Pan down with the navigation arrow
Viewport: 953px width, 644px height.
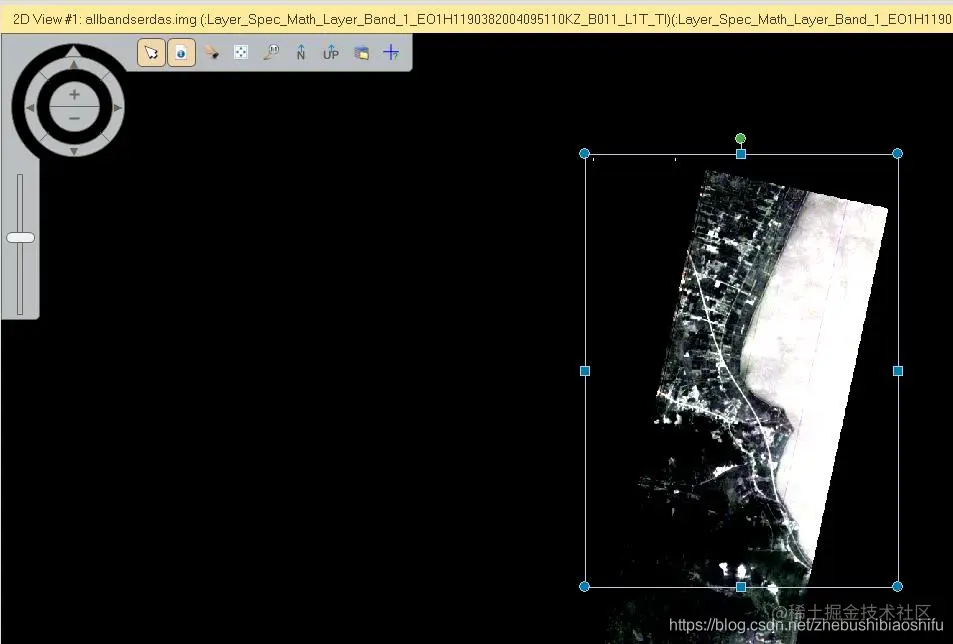click(x=74, y=151)
